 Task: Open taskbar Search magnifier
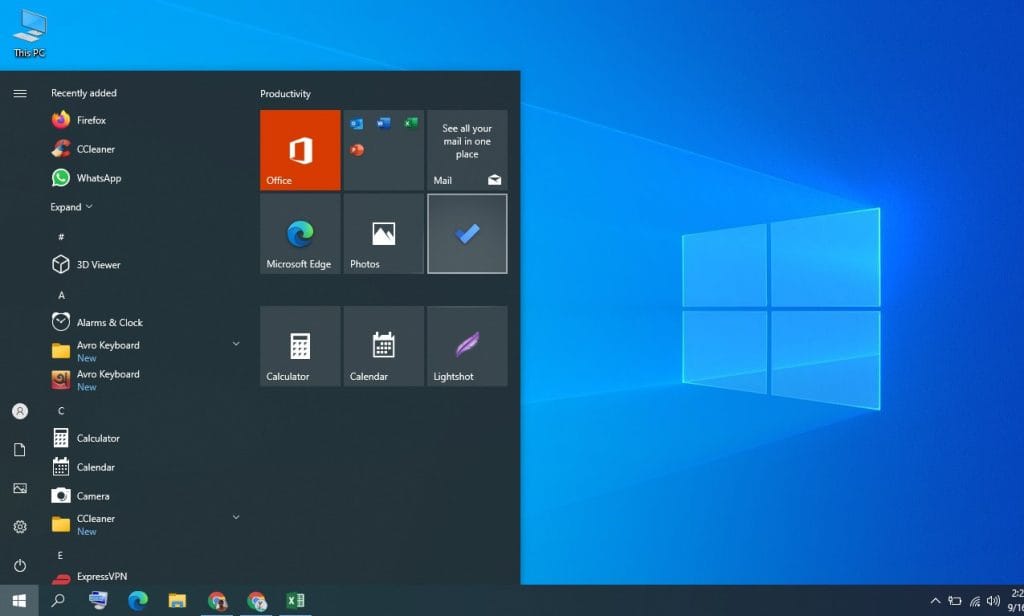(58, 600)
